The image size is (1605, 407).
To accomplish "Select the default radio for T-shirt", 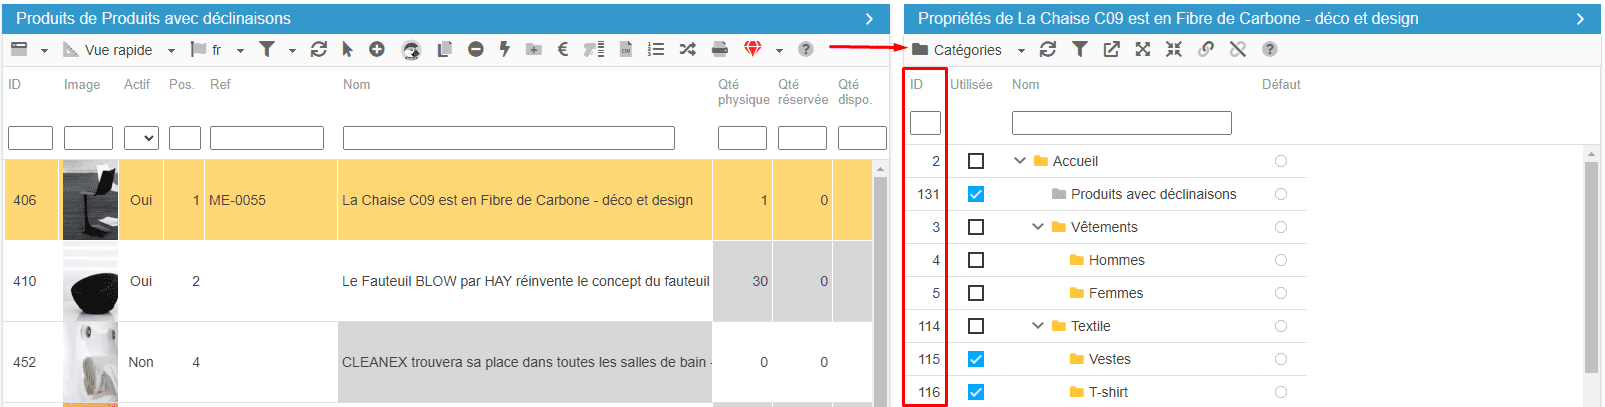I will [1281, 392].
